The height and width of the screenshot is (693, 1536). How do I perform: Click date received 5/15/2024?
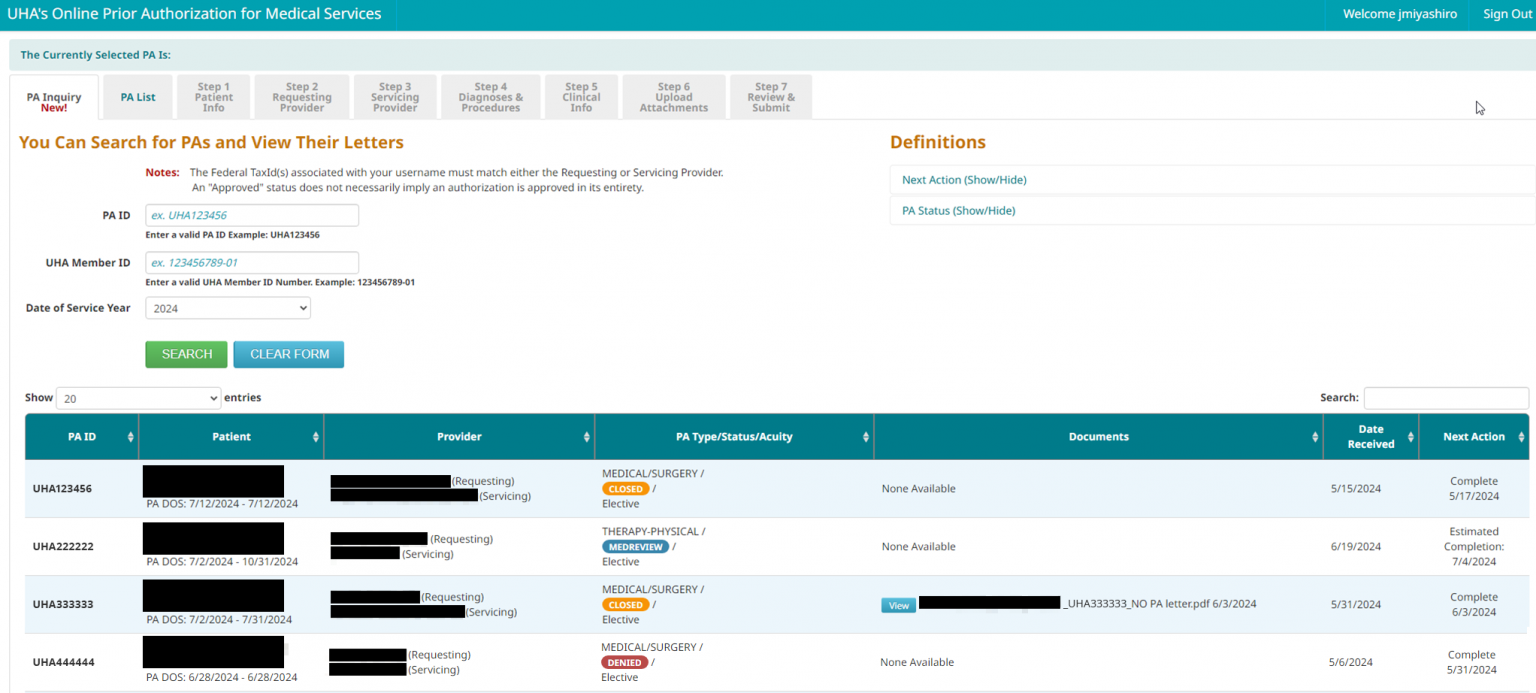click(x=1356, y=489)
